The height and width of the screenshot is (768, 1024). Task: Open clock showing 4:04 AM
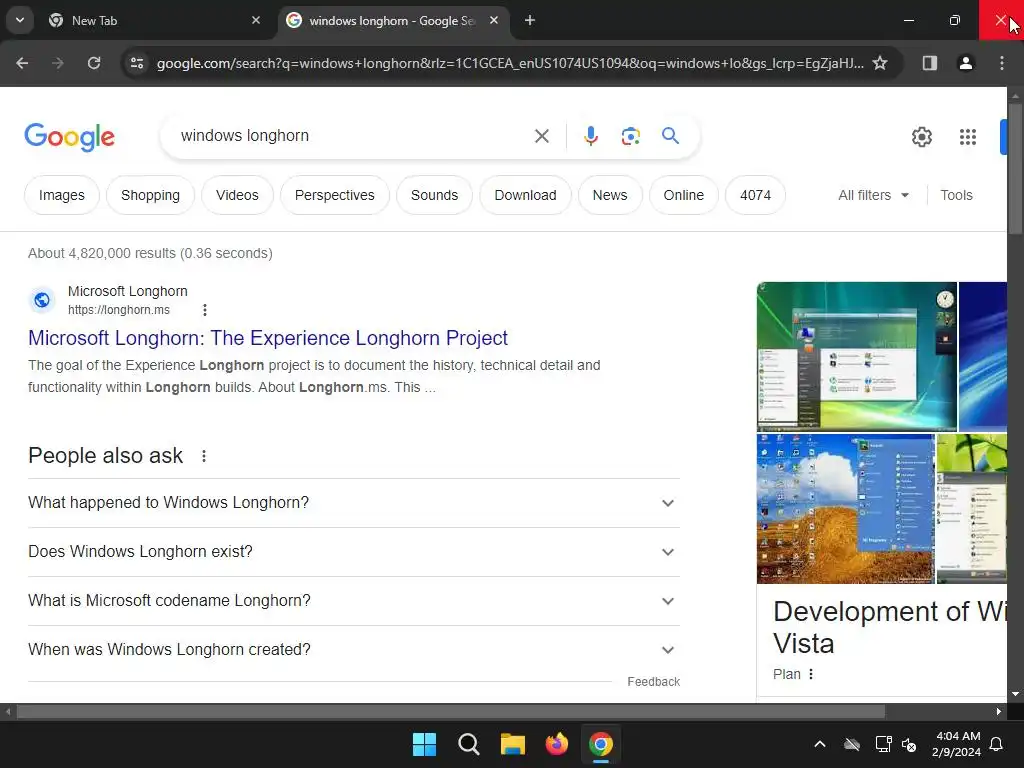click(x=957, y=744)
